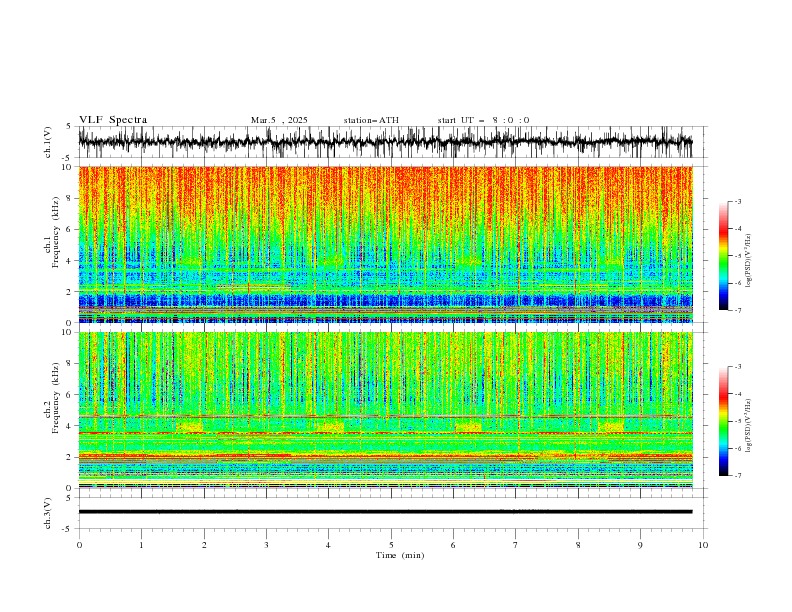This screenshot has height=612, width=792.
Task: Click the "station=ATH" label
Action: click(x=371, y=120)
